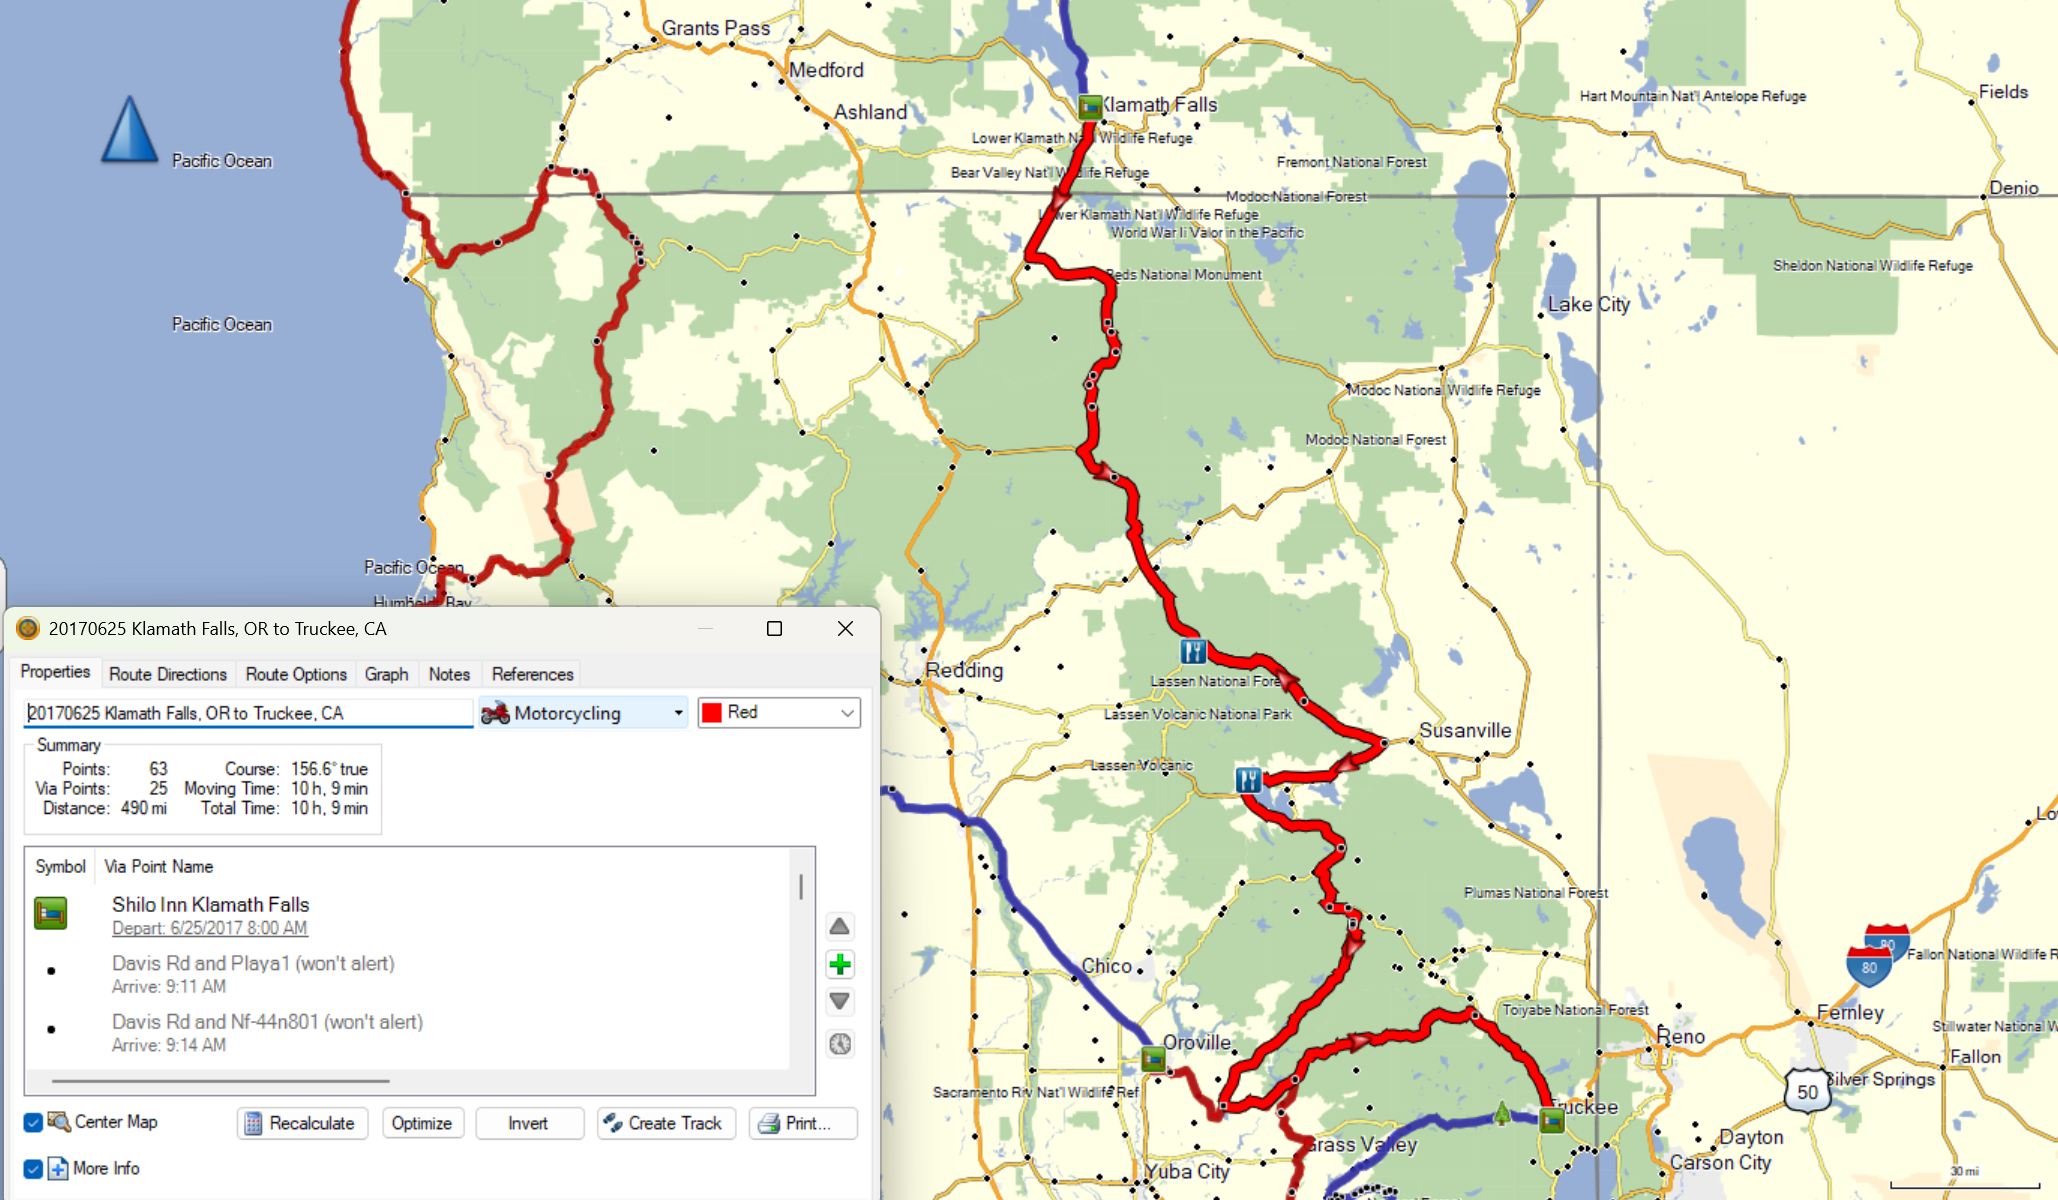Uncheck the Center Map checkbox
The width and height of the screenshot is (2058, 1200).
[33, 1122]
